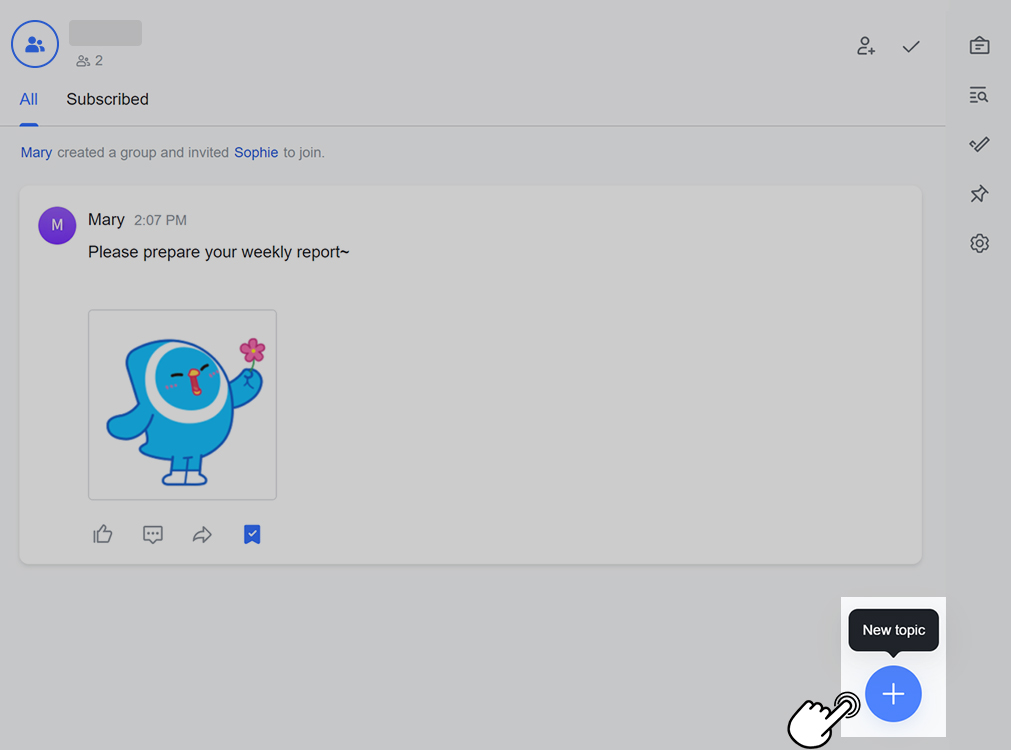View the group member count of 2
Viewport: 1011px width, 750px height.
pos(90,61)
